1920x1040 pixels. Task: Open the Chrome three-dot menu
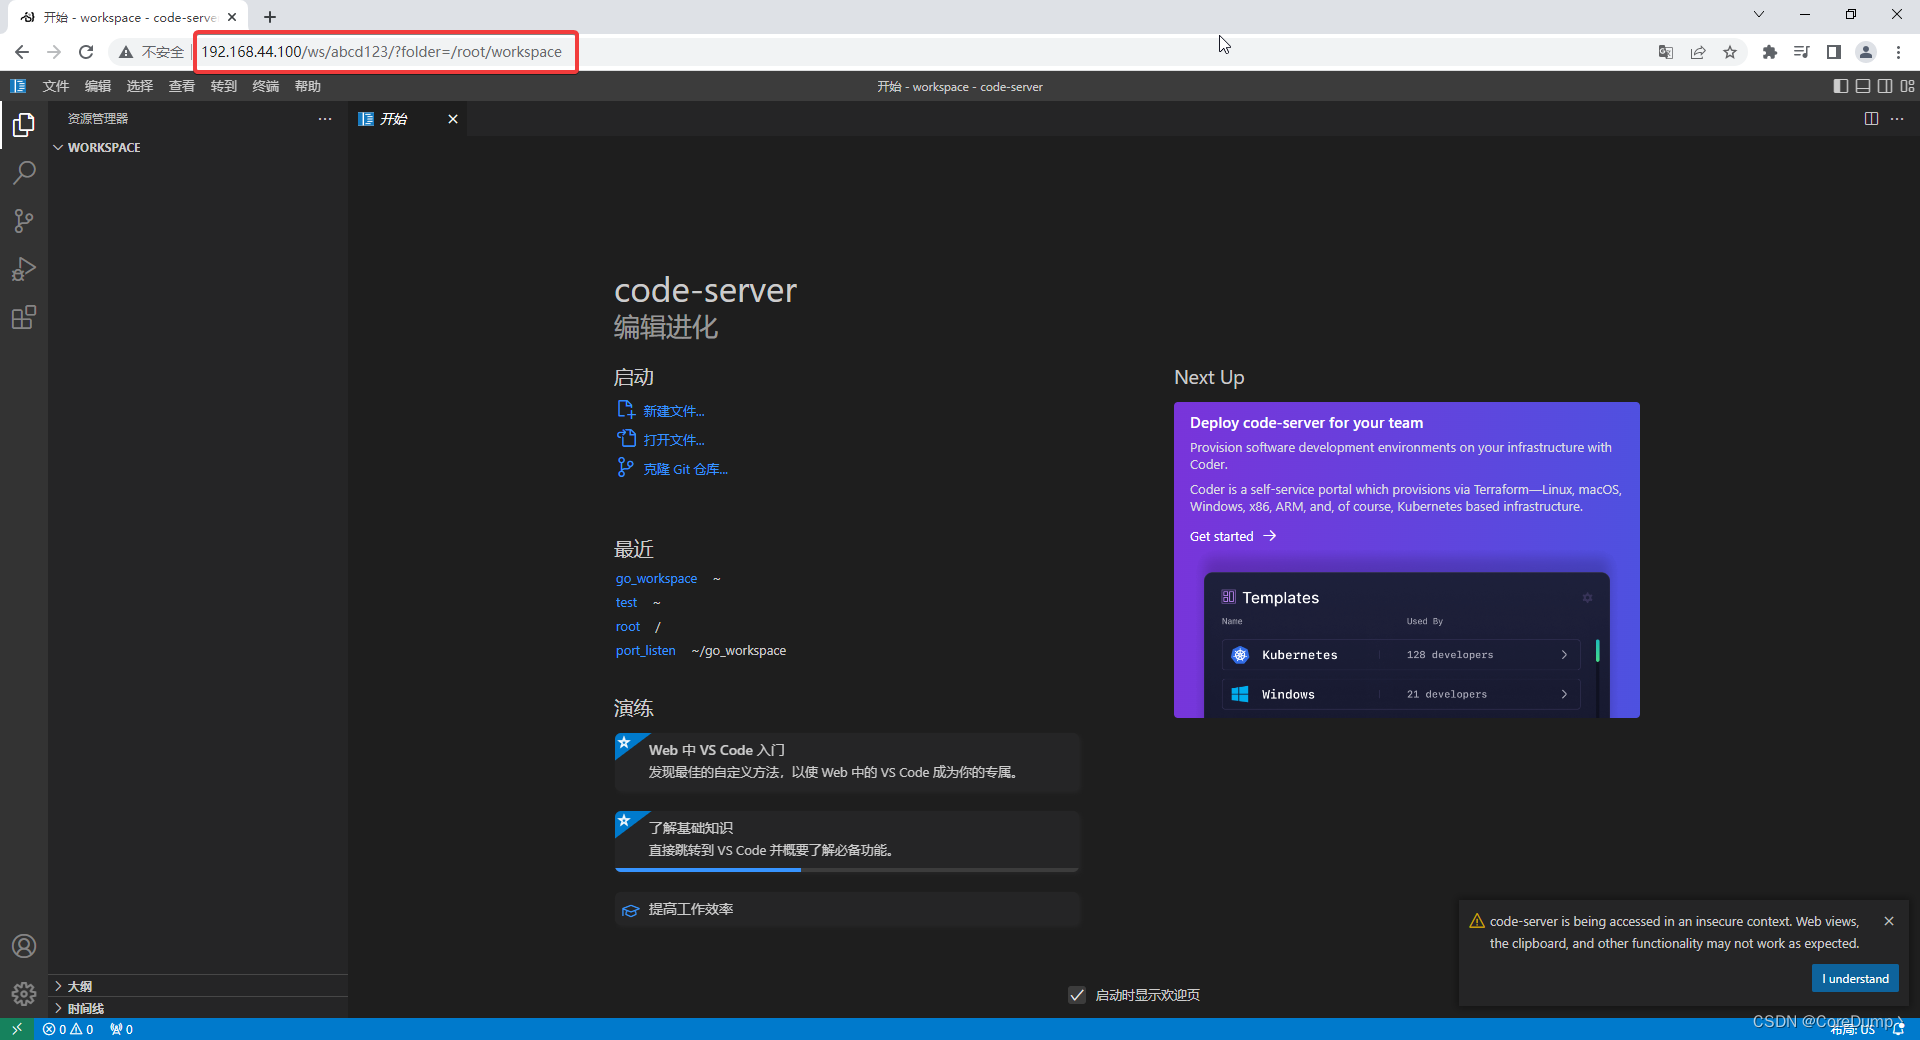pos(1899,52)
